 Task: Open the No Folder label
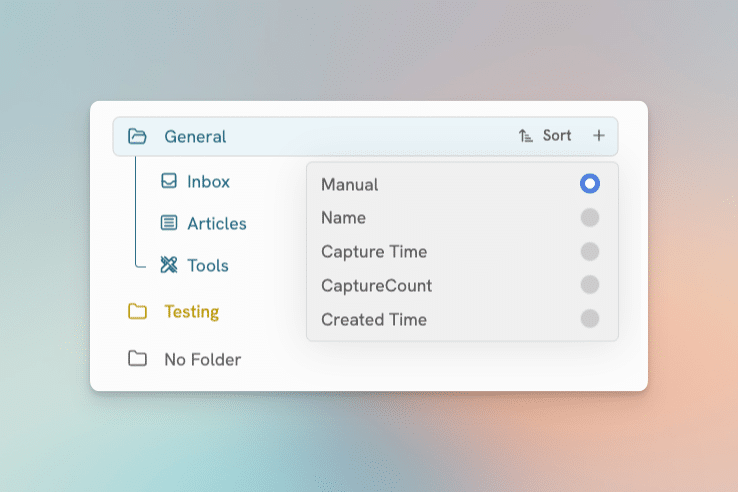202,359
